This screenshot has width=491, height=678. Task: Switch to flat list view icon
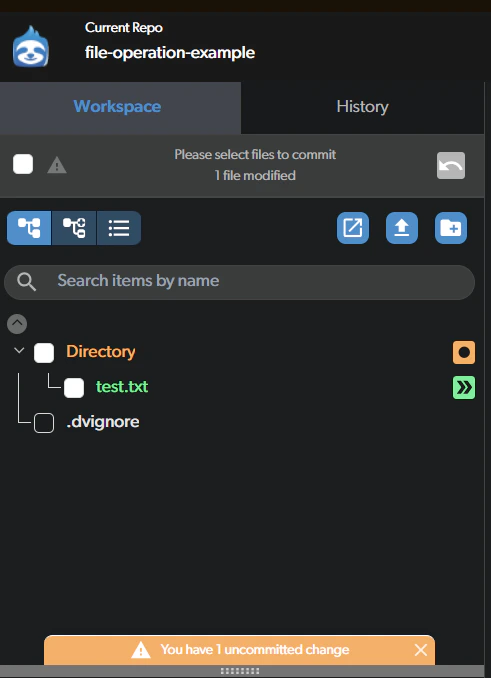coord(119,228)
